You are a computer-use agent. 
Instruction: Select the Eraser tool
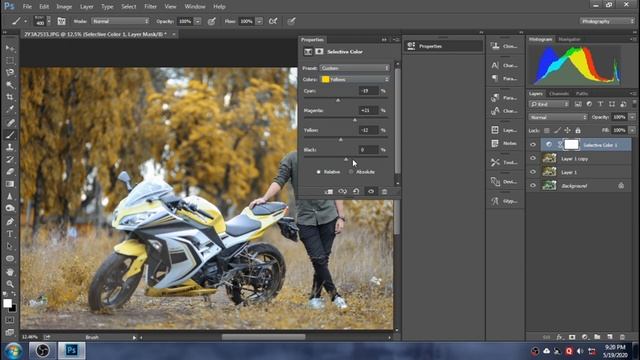(x=10, y=171)
